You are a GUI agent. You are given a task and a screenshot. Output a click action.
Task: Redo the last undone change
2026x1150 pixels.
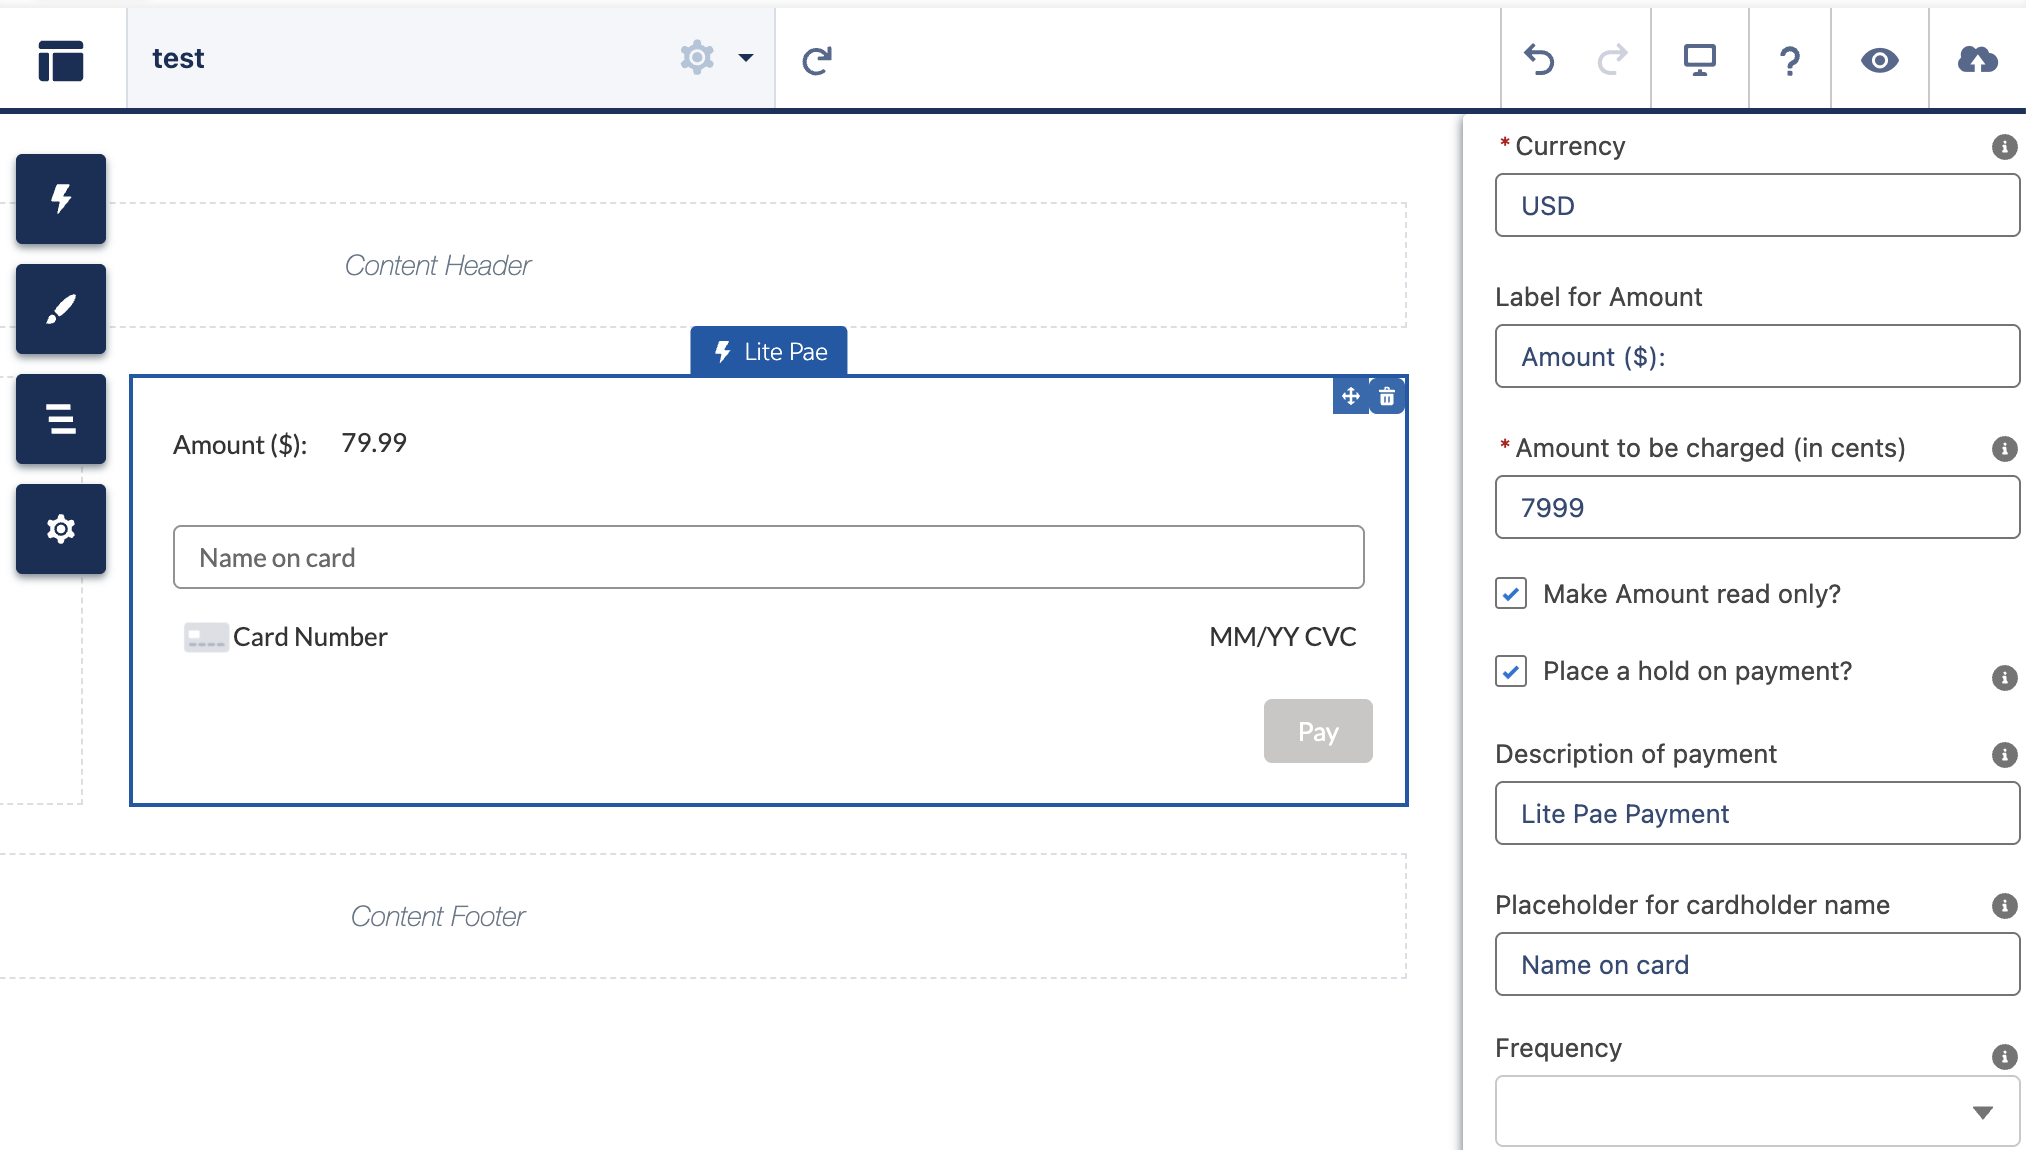[x=1612, y=60]
